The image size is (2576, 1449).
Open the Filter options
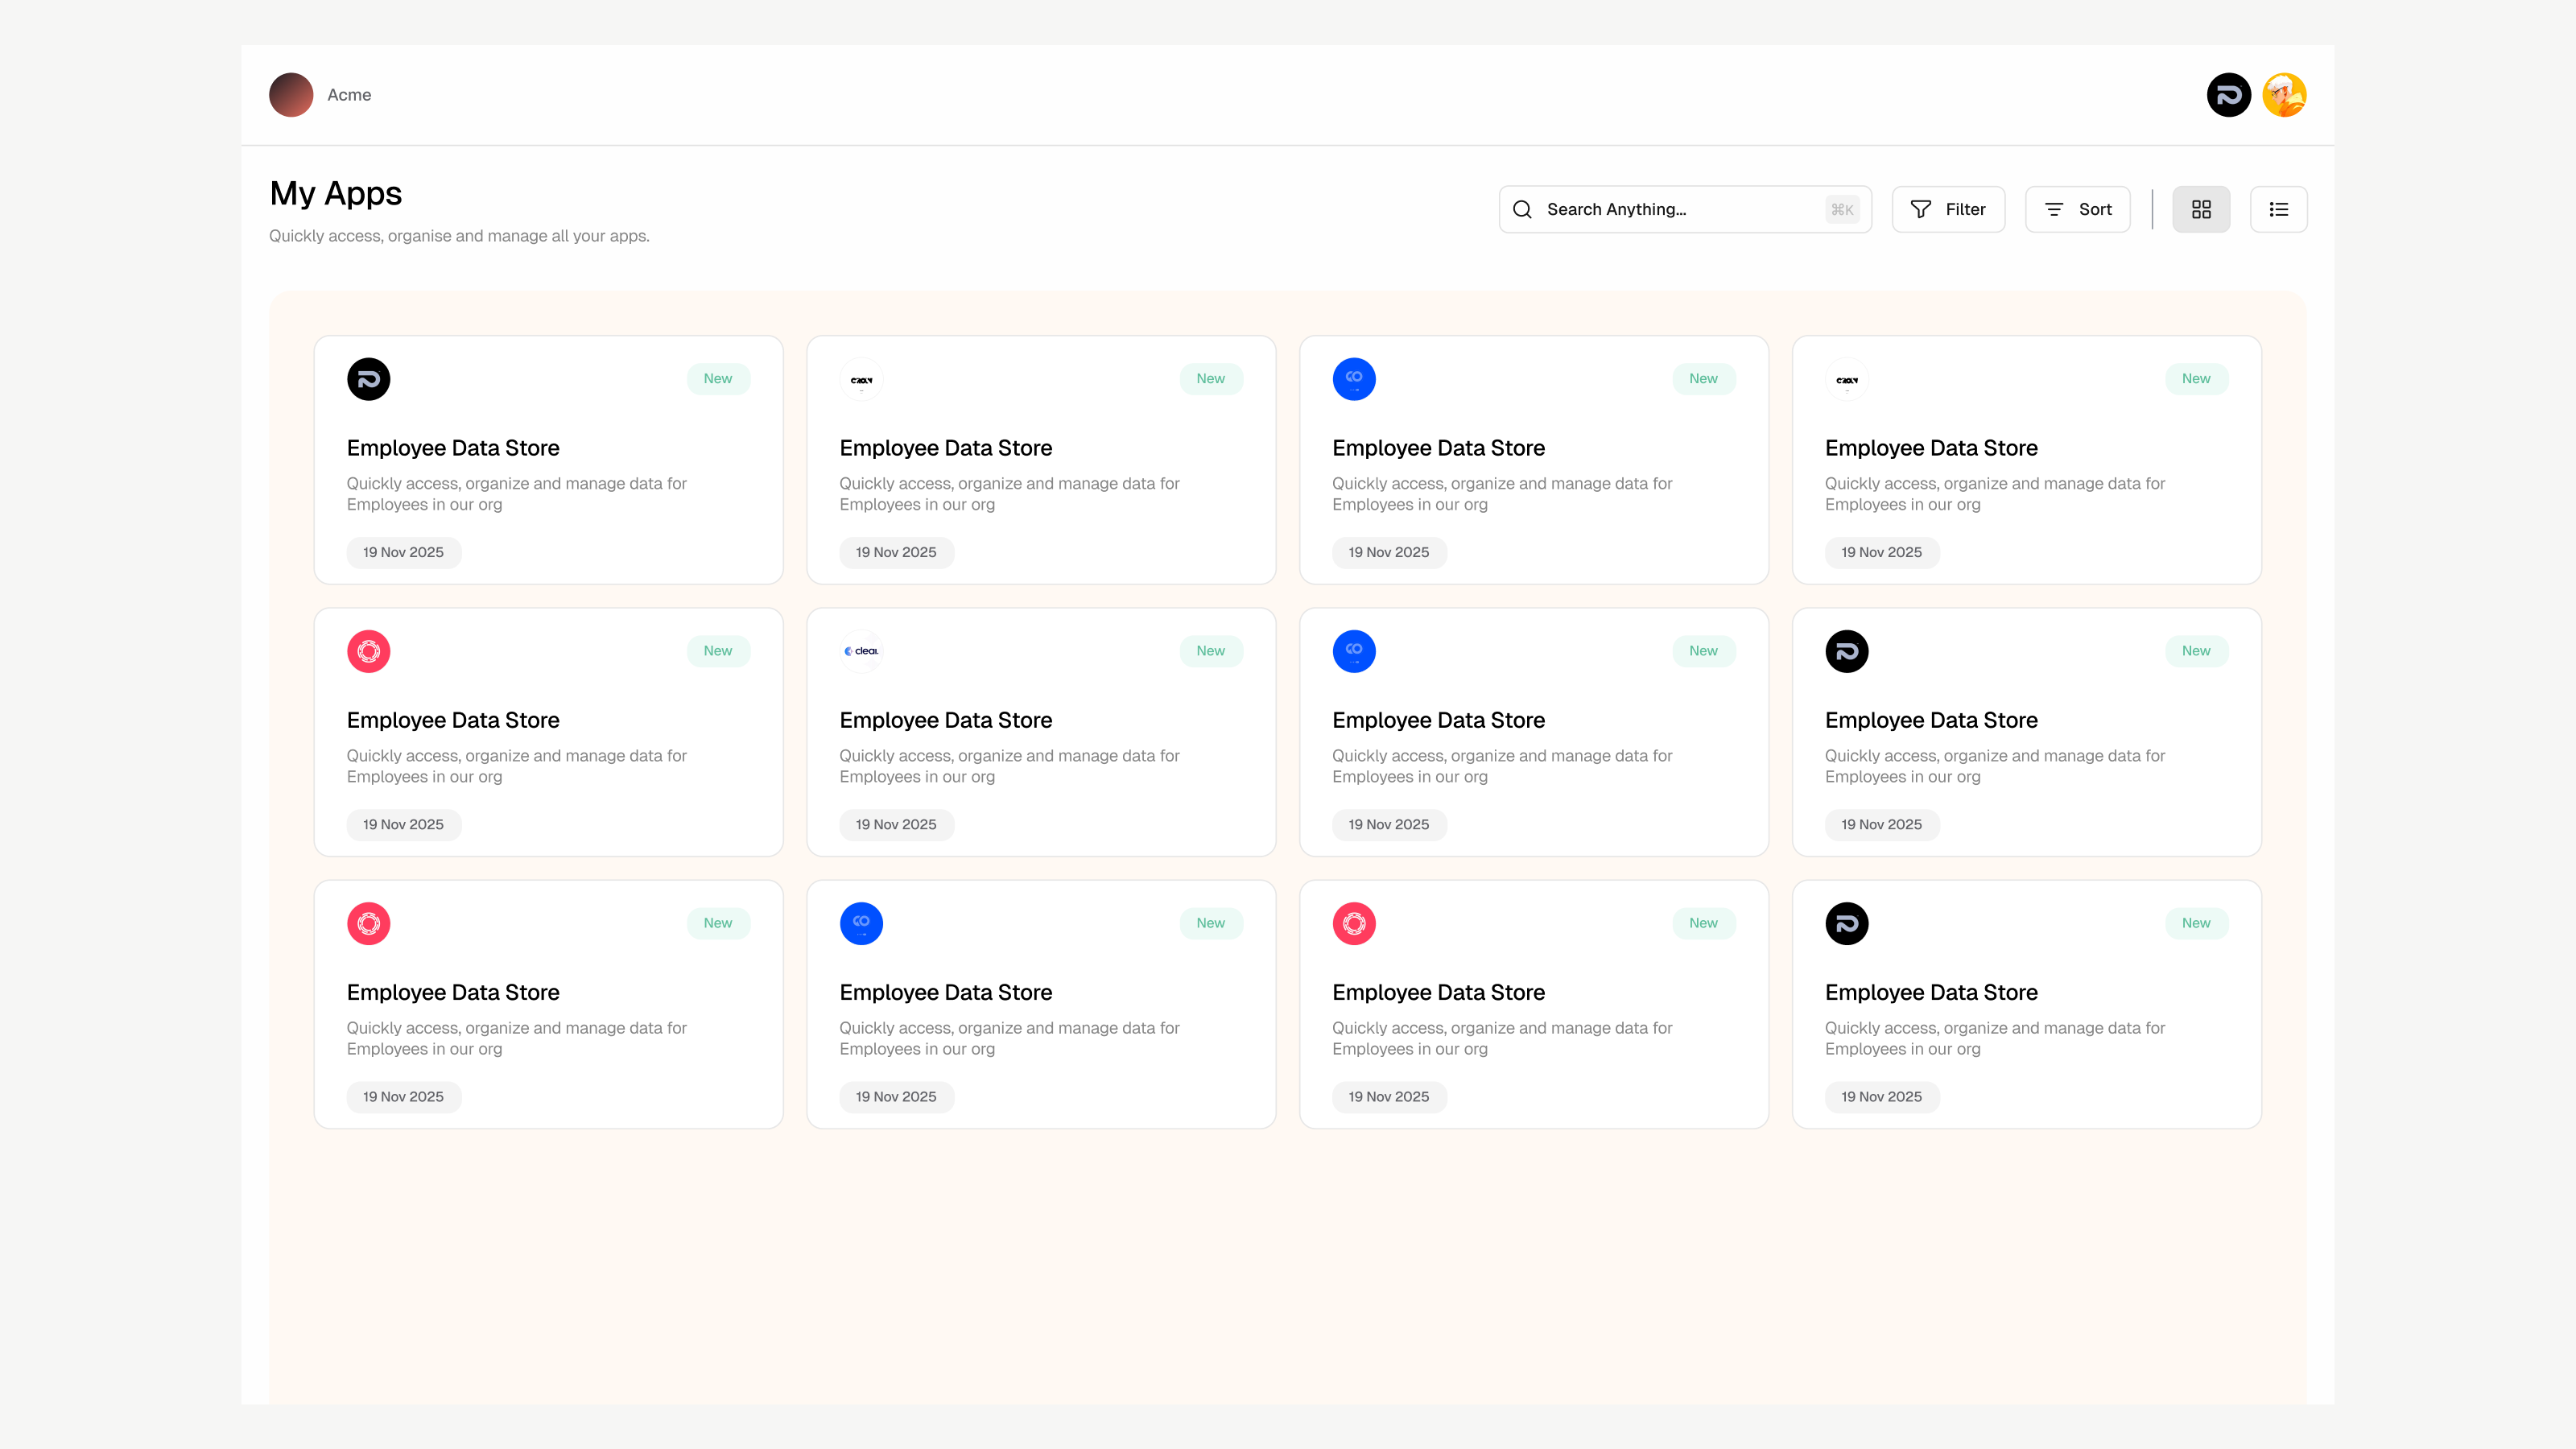click(1948, 209)
